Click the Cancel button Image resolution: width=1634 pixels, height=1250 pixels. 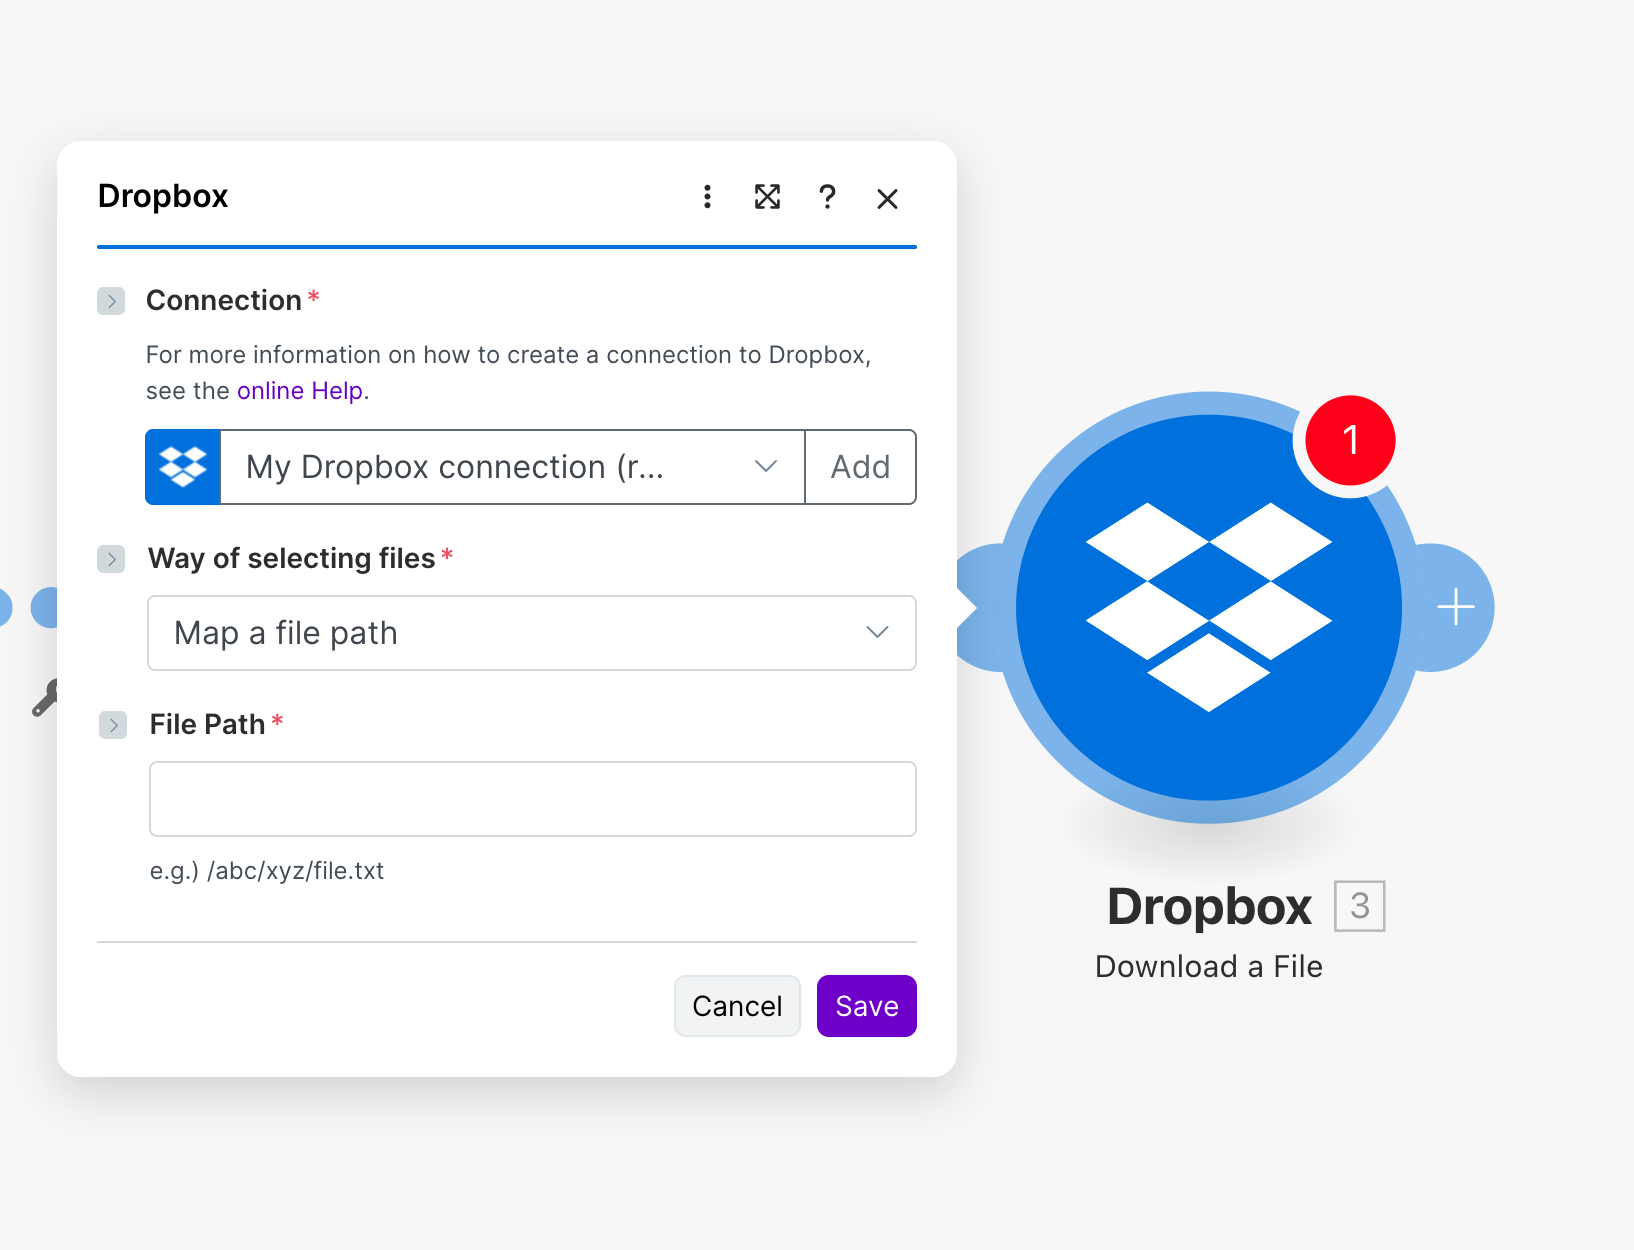pos(737,1006)
